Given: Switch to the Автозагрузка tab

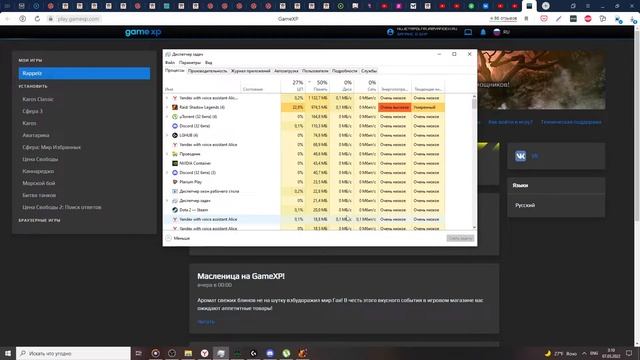Looking at the screenshot, I should point(286,71).
